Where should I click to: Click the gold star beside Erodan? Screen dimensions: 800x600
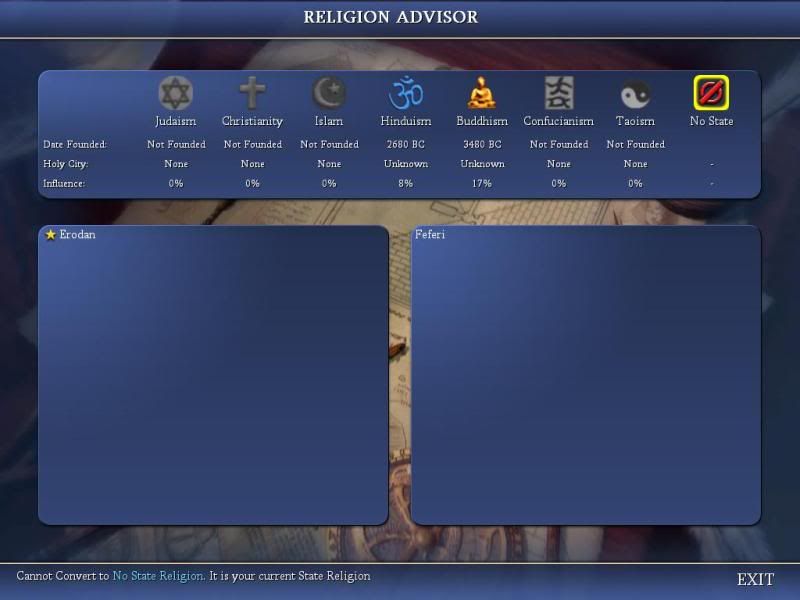pyautogui.click(x=50, y=235)
